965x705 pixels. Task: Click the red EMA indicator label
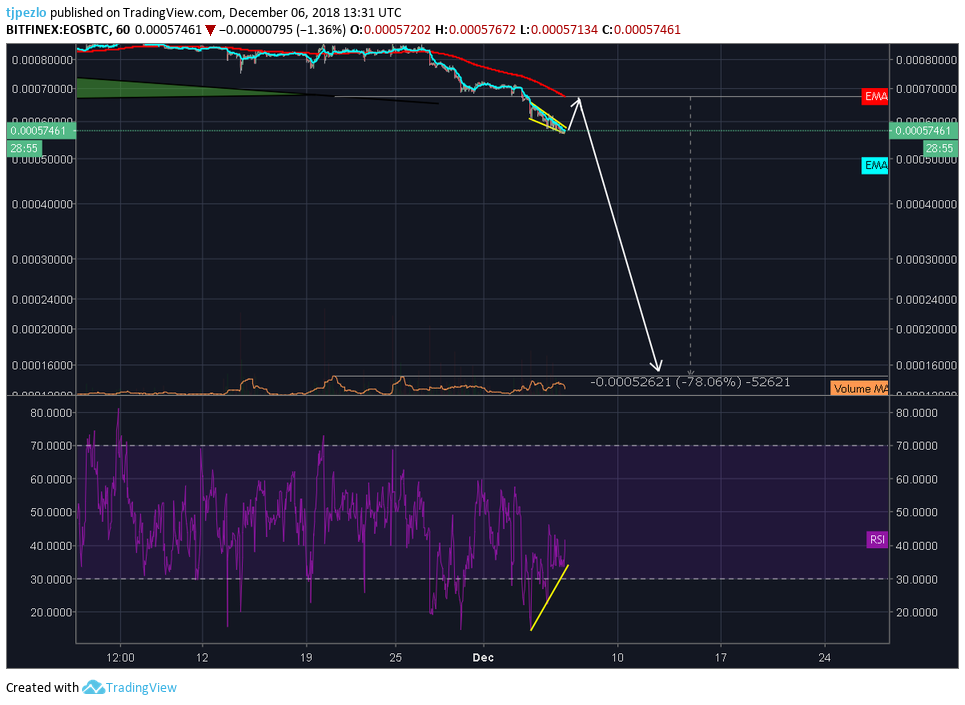point(875,97)
